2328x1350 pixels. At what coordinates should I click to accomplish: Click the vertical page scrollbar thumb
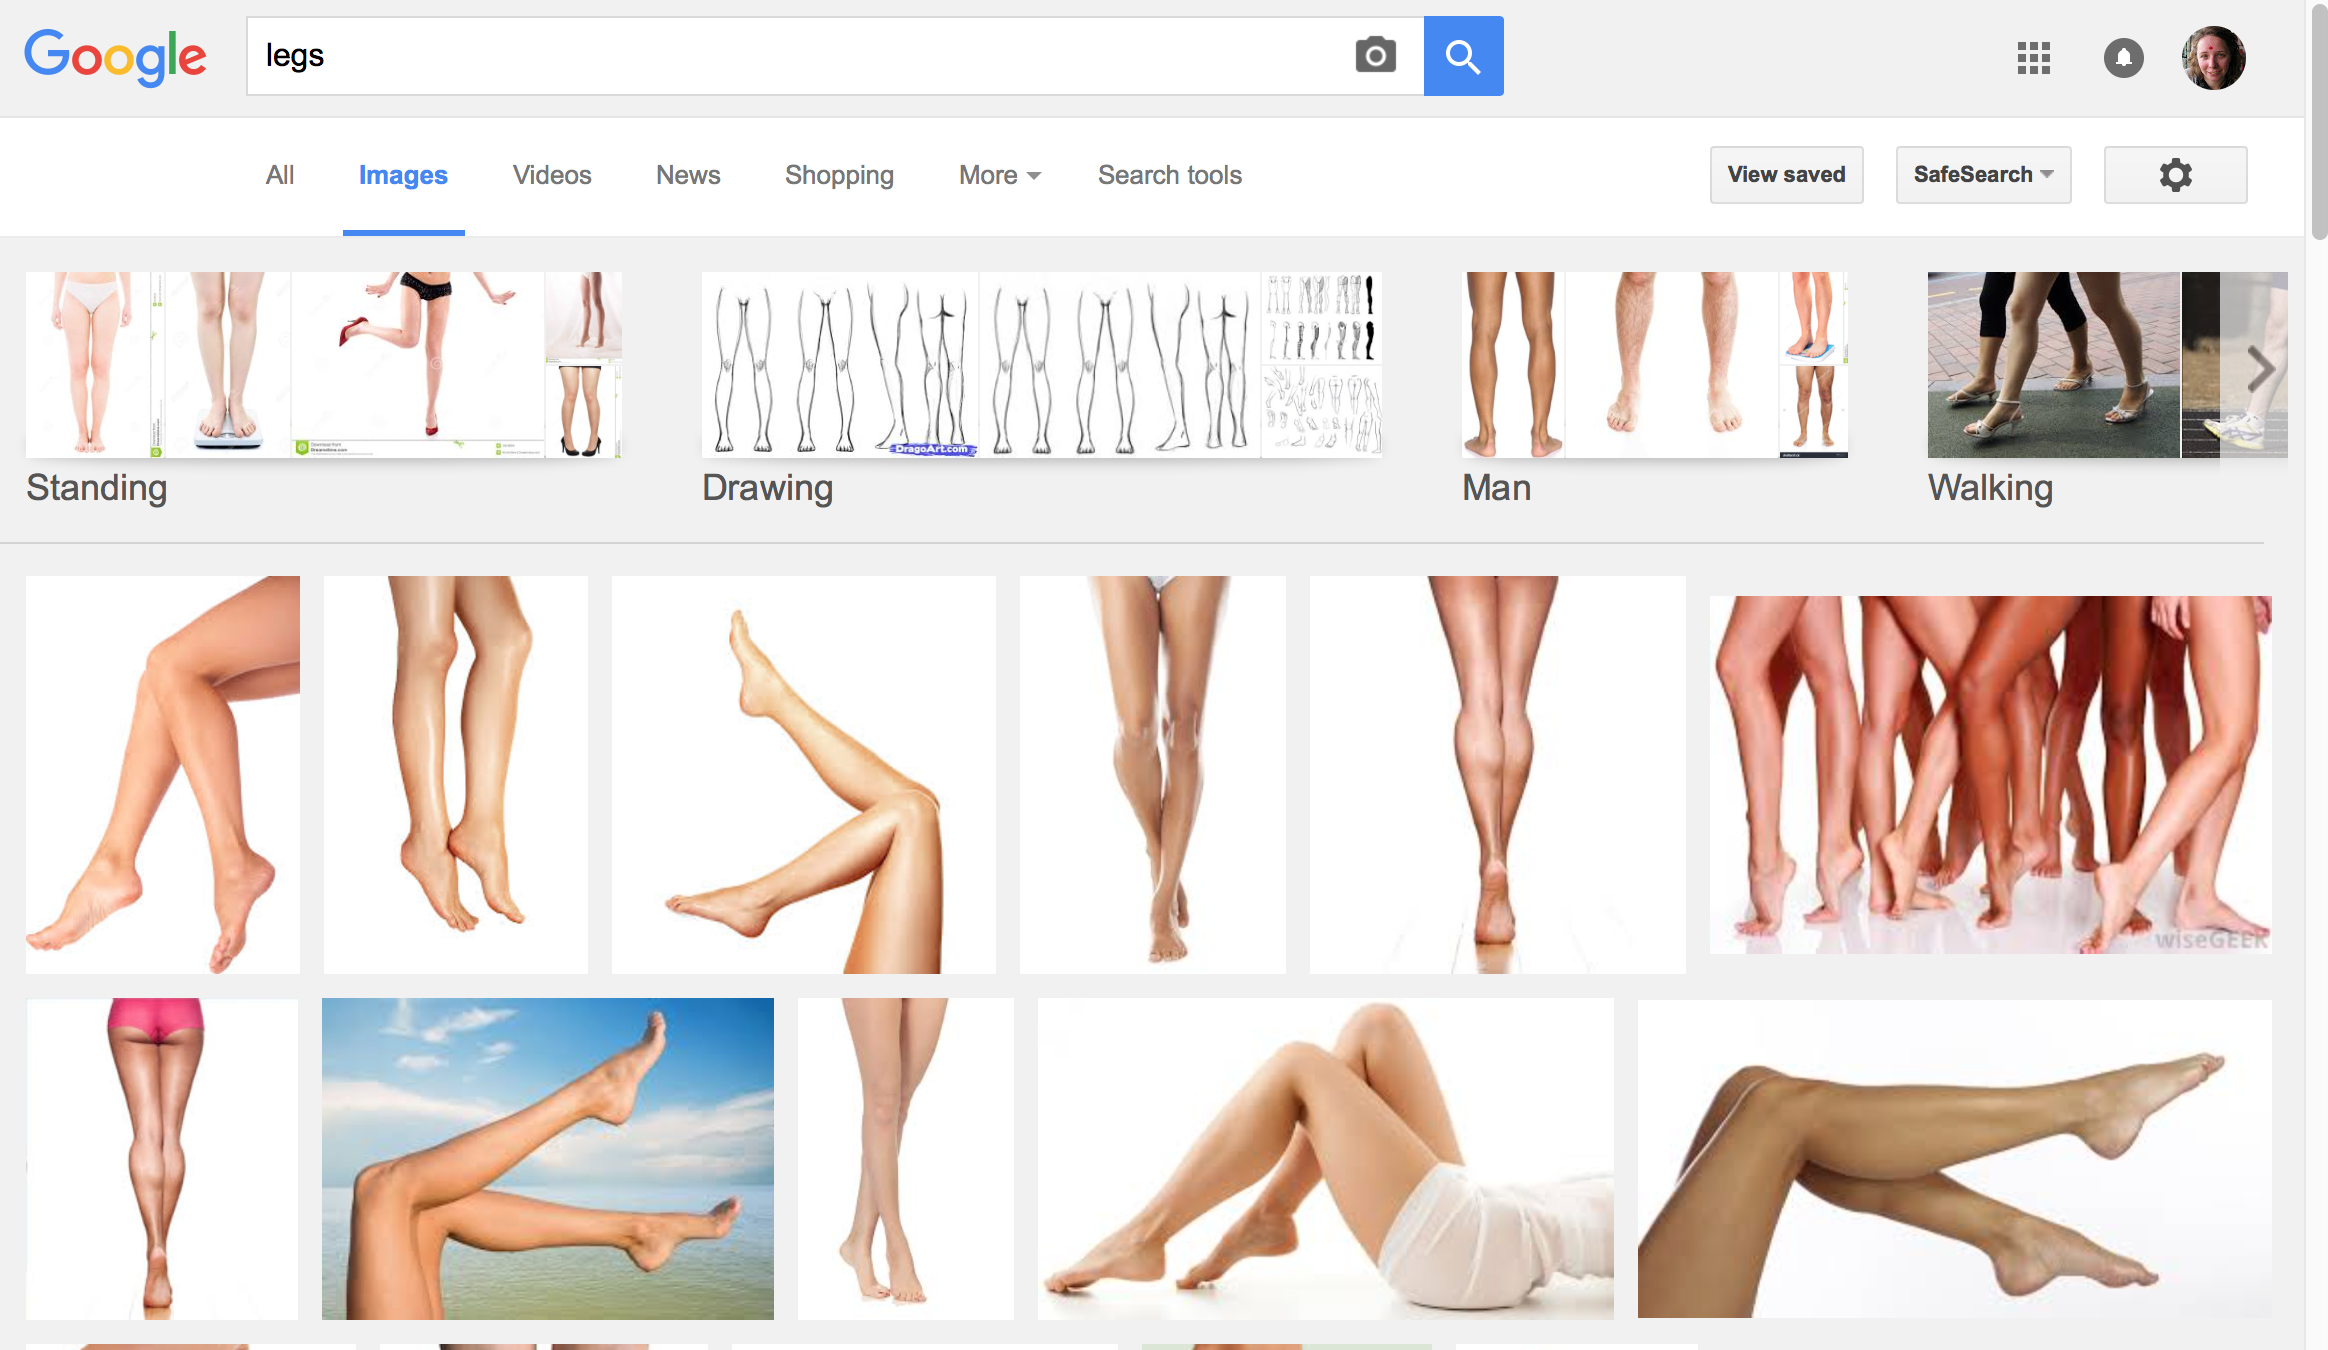(x=2318, y=120)
